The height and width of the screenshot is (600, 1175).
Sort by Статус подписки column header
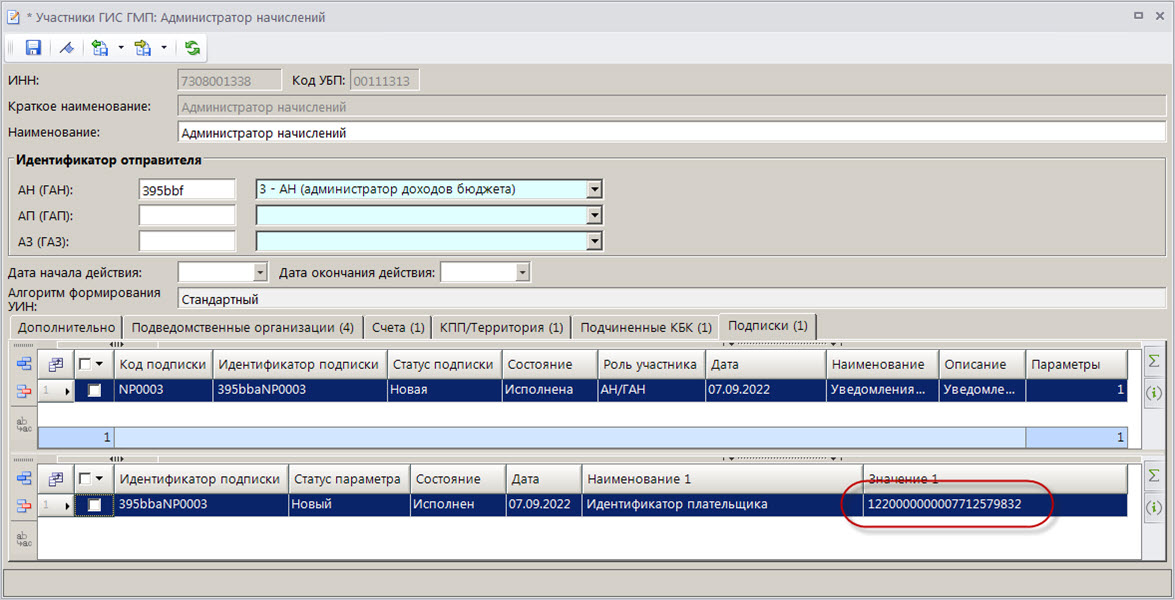click(x=443, y=364)
